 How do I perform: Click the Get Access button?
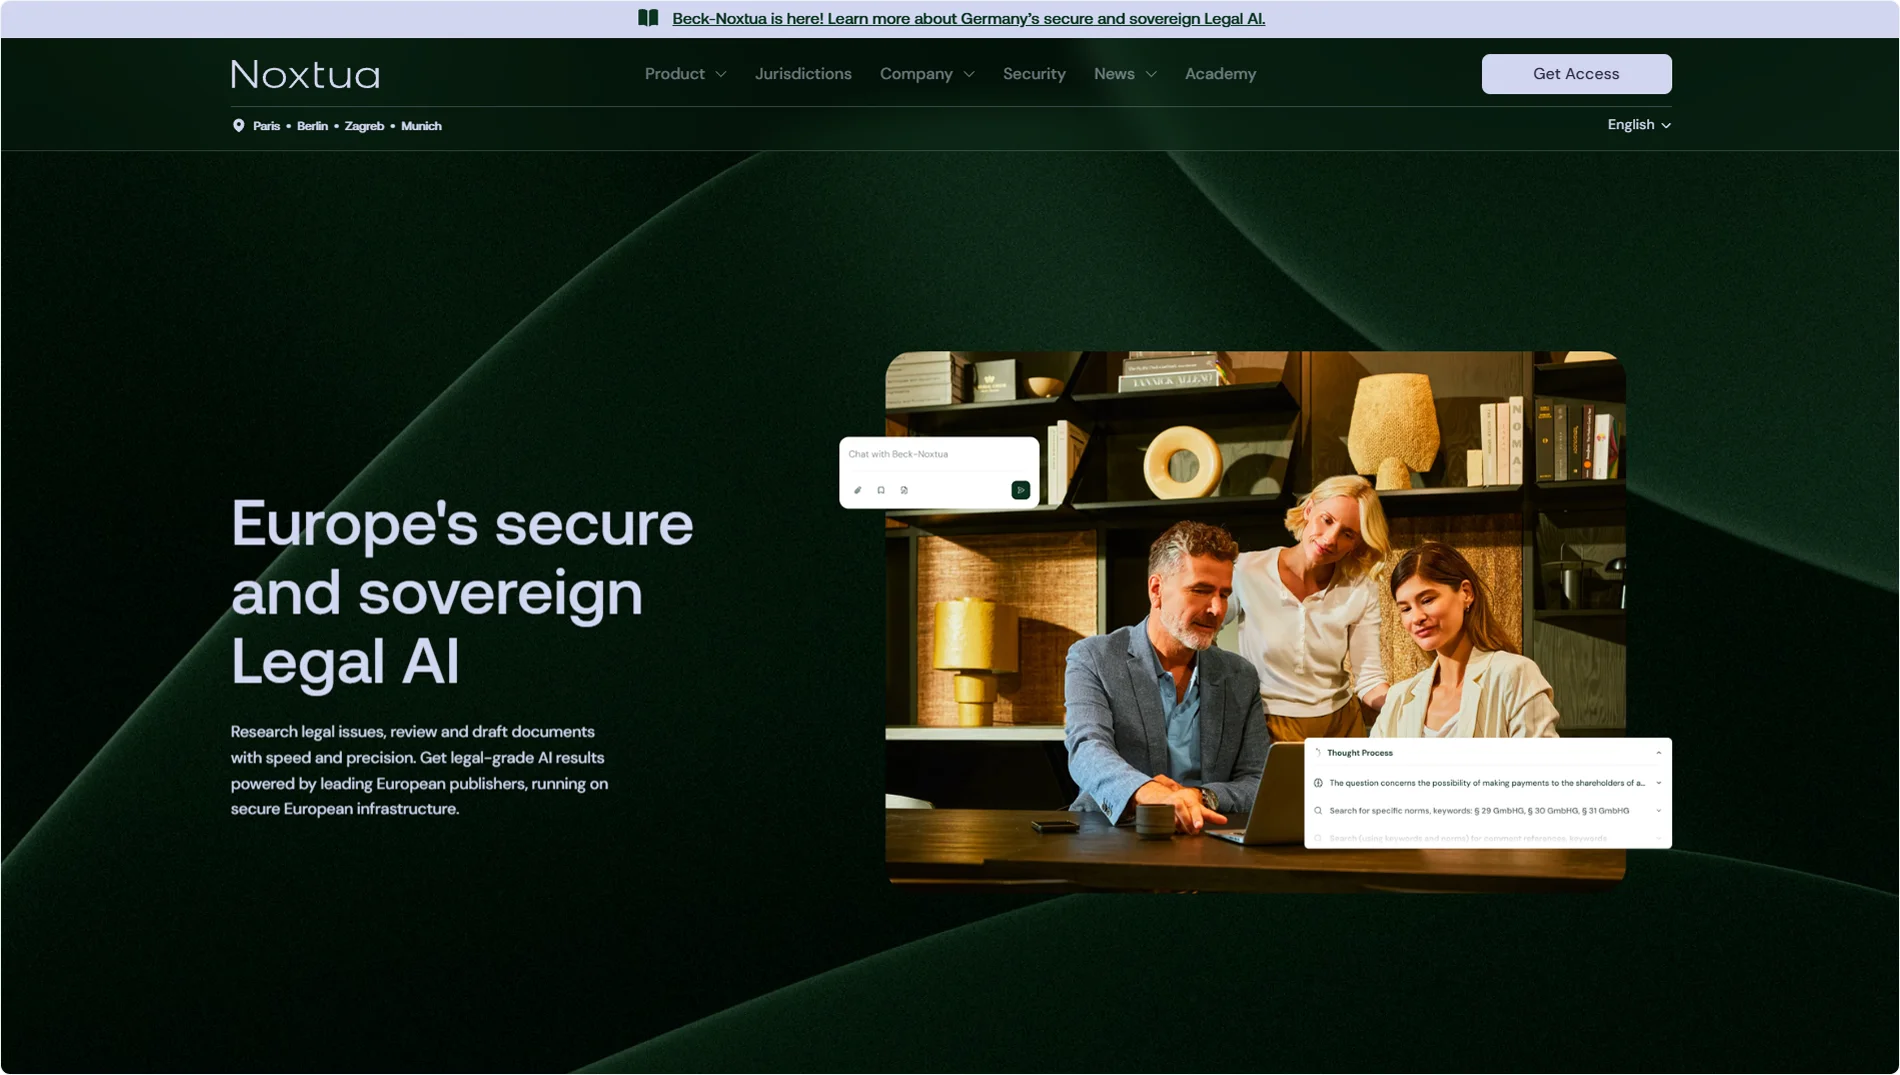(x=1576, y=73)
